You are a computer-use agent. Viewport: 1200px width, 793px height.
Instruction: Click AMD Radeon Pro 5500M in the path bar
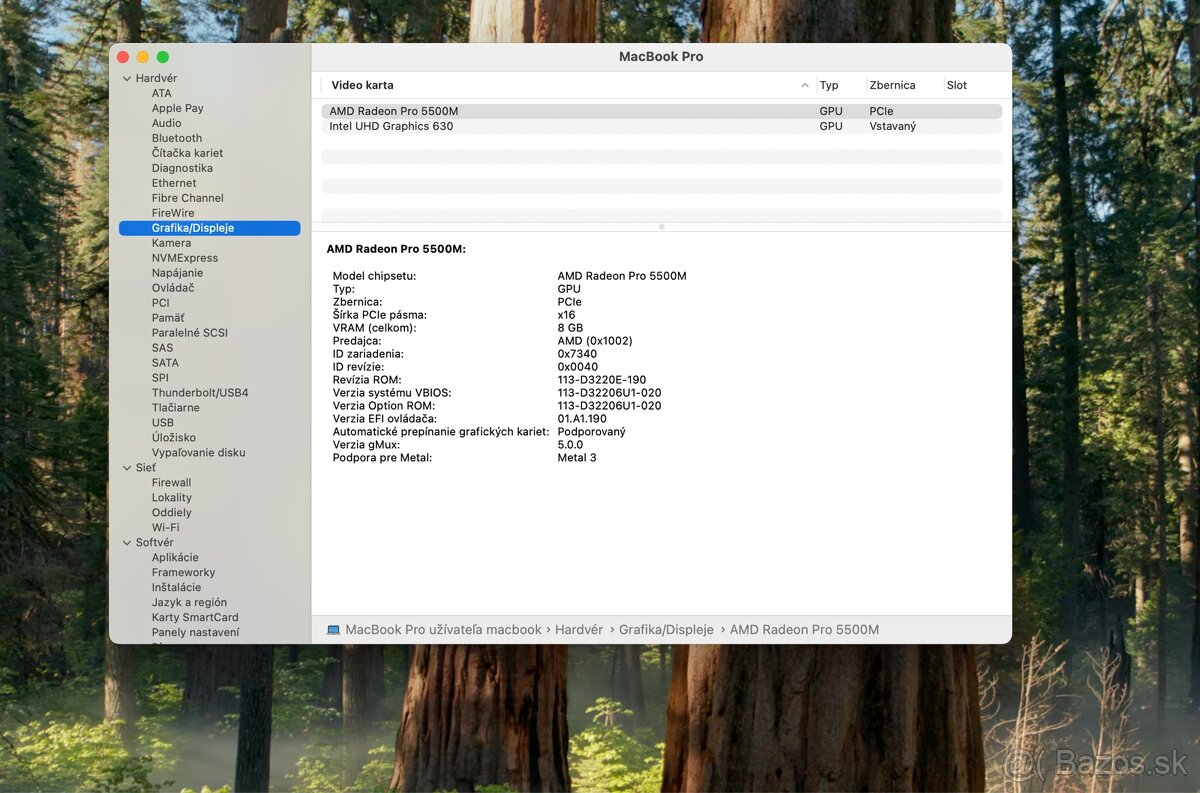[x=804, y=630]
